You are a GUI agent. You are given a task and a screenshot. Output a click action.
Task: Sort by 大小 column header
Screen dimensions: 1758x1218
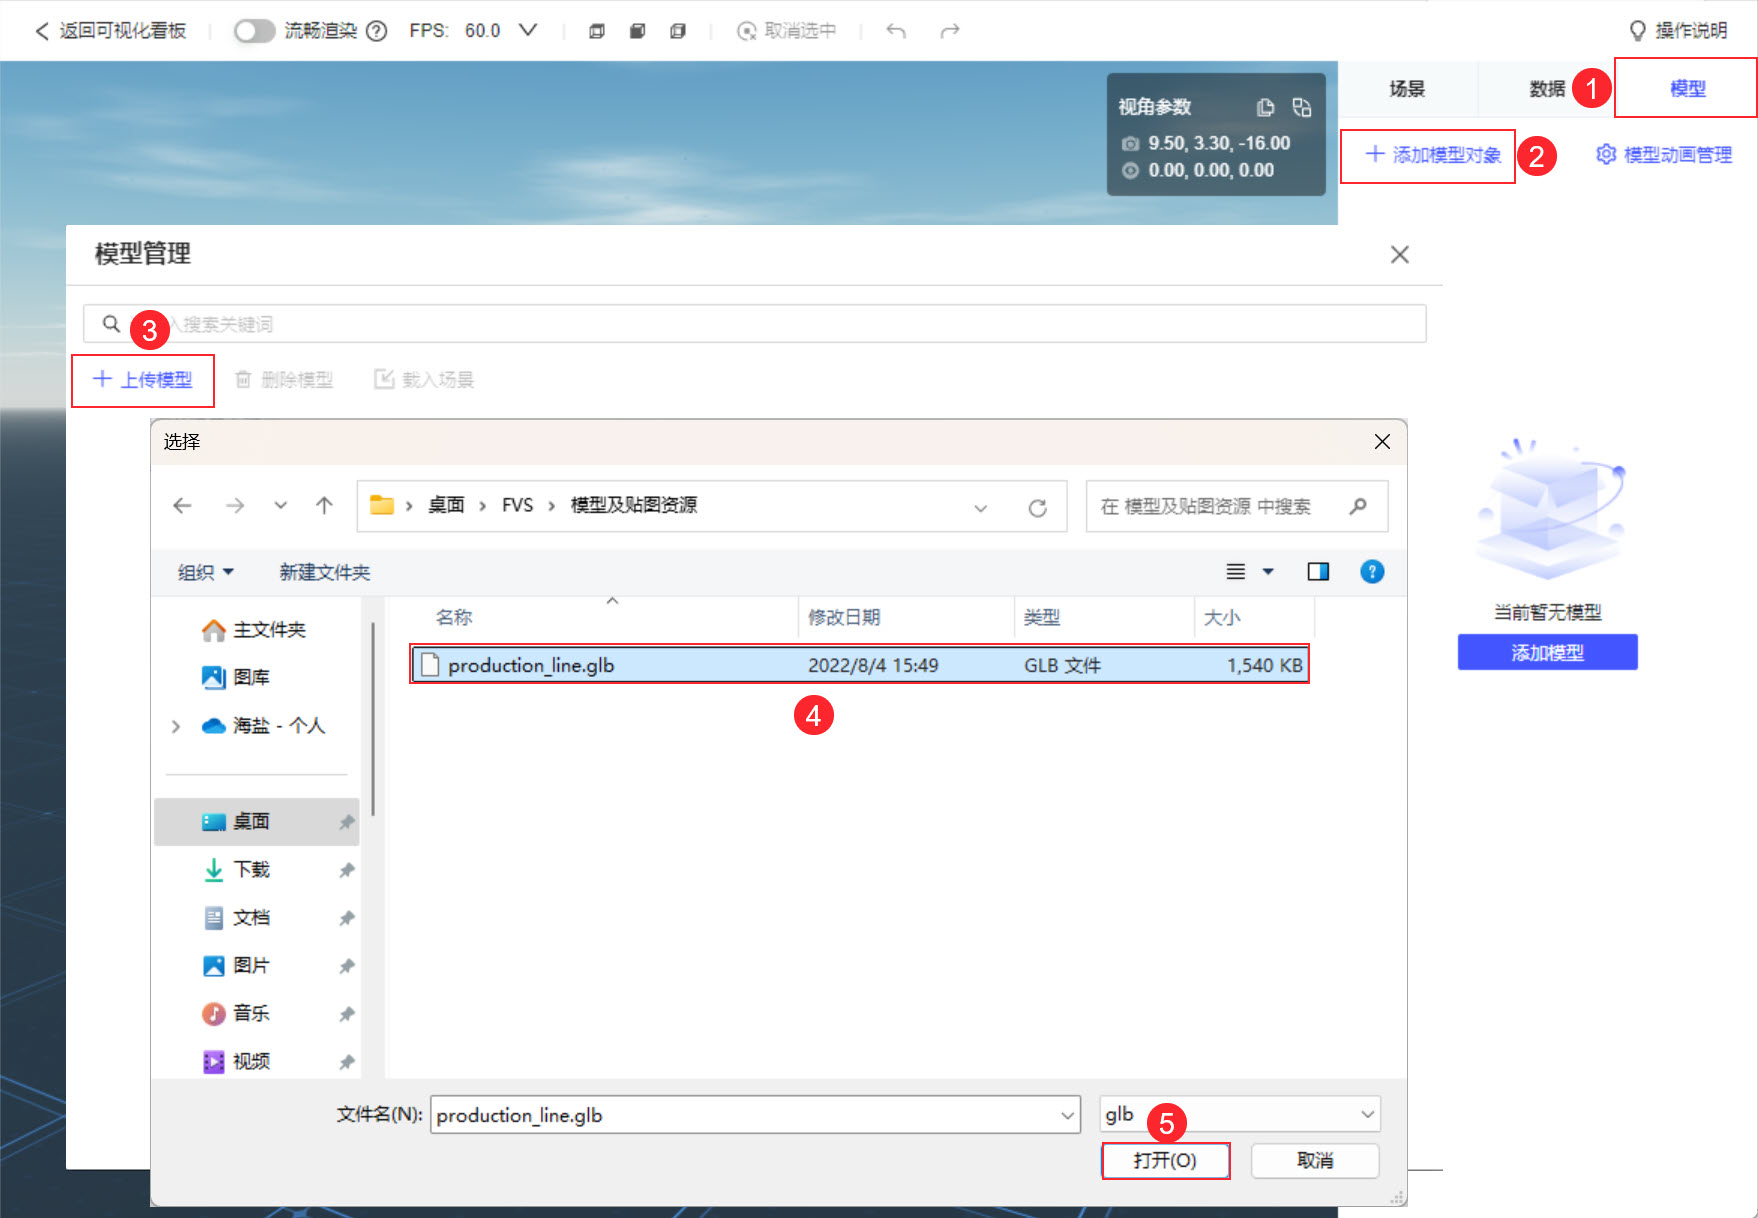(x=1254, y=617)
